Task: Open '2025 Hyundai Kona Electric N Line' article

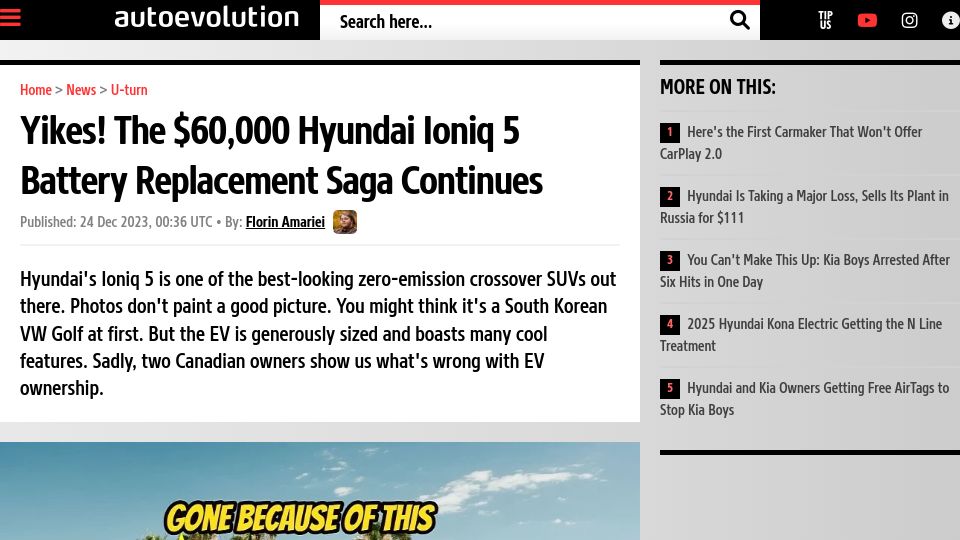Action: pyautogui.click(x=801, y=335)
